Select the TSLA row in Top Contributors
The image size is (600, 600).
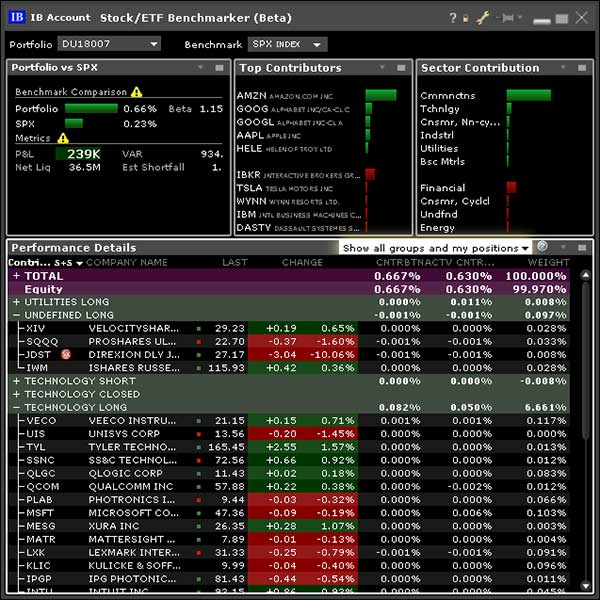tap(323, 188)
